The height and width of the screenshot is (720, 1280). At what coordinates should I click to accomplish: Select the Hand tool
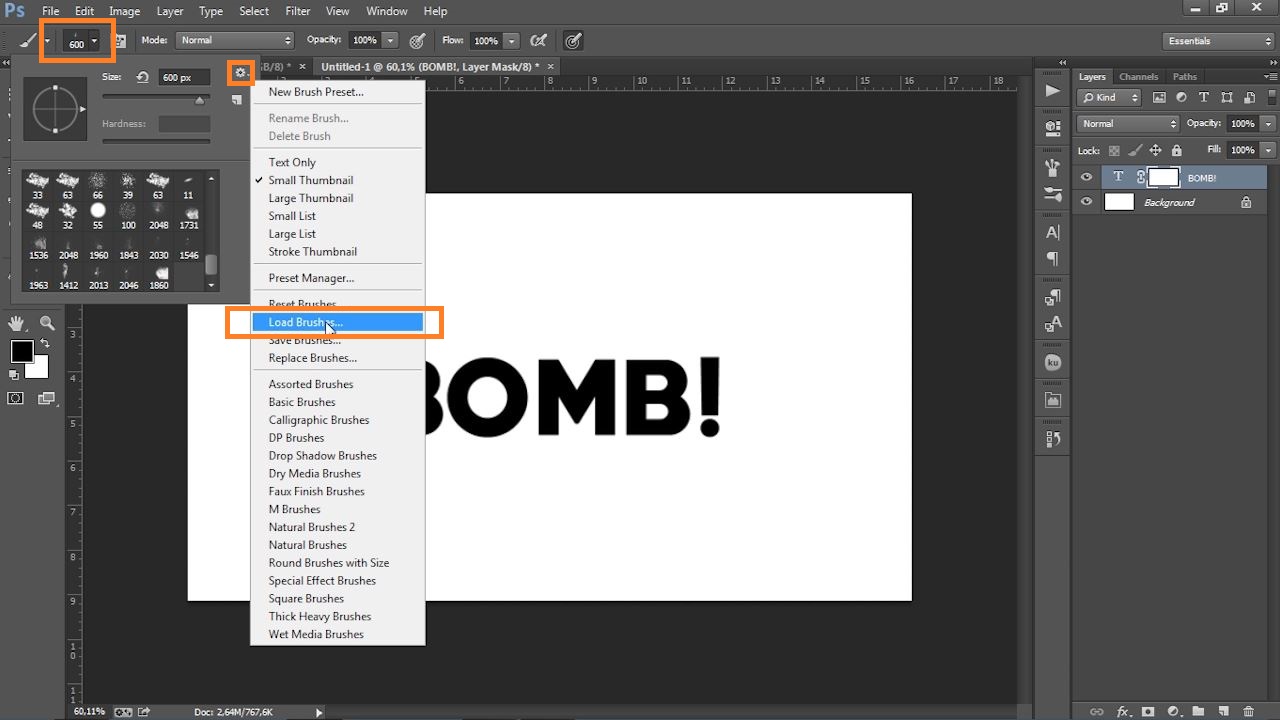(x=18, y=323)
